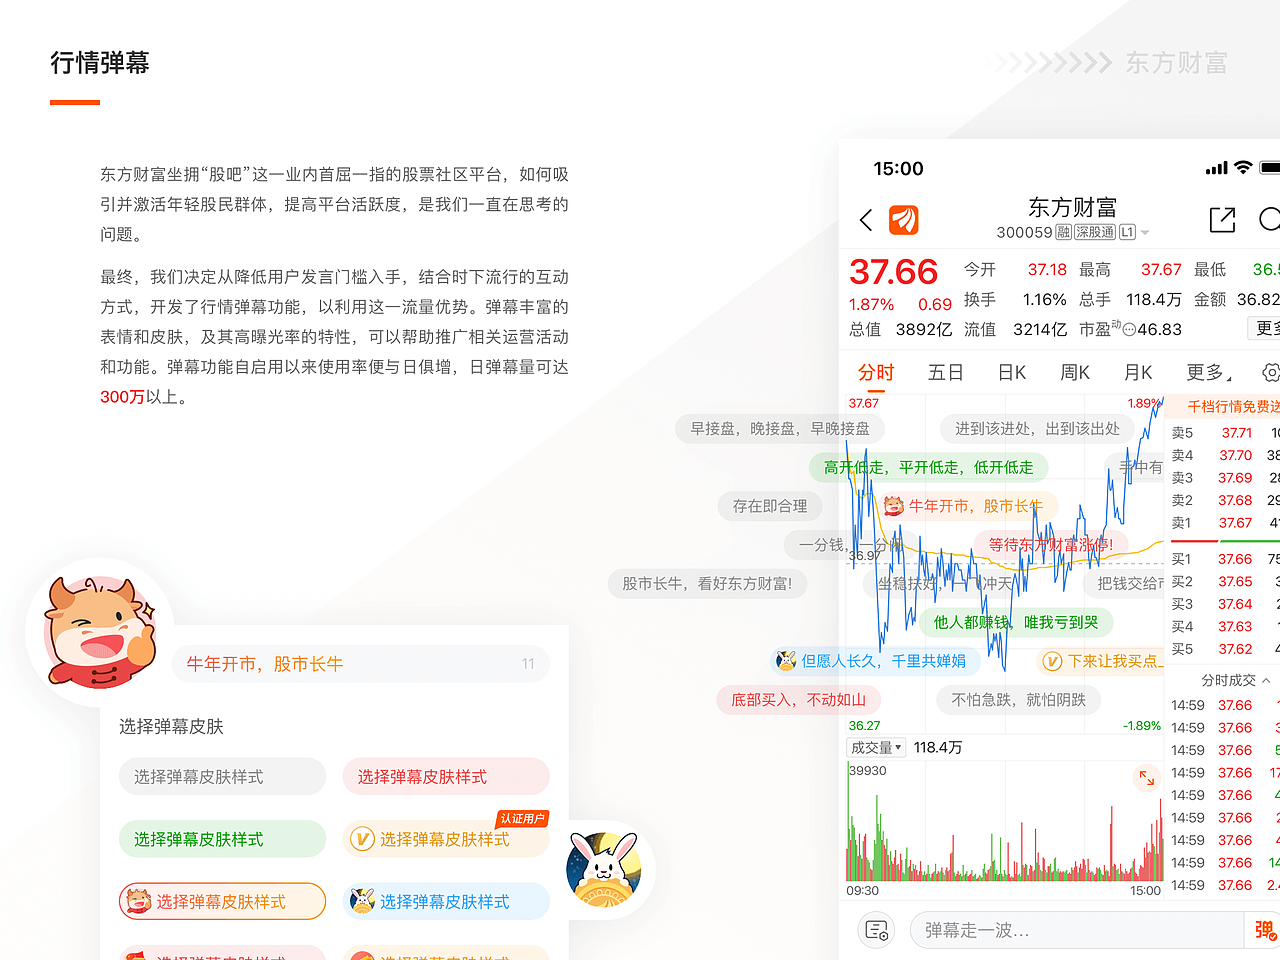Click the ox mascot avatar
The height and width of the screenshot is (960, 1280).
click(99, 632)
